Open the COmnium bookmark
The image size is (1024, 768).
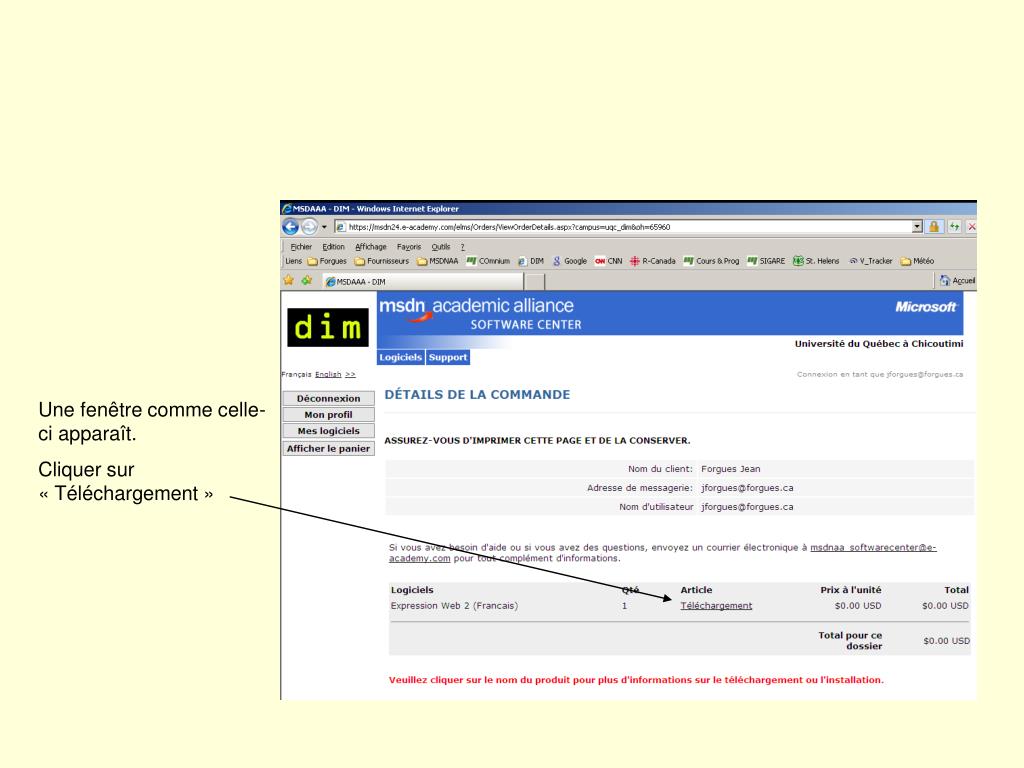(x=488, y=261)
